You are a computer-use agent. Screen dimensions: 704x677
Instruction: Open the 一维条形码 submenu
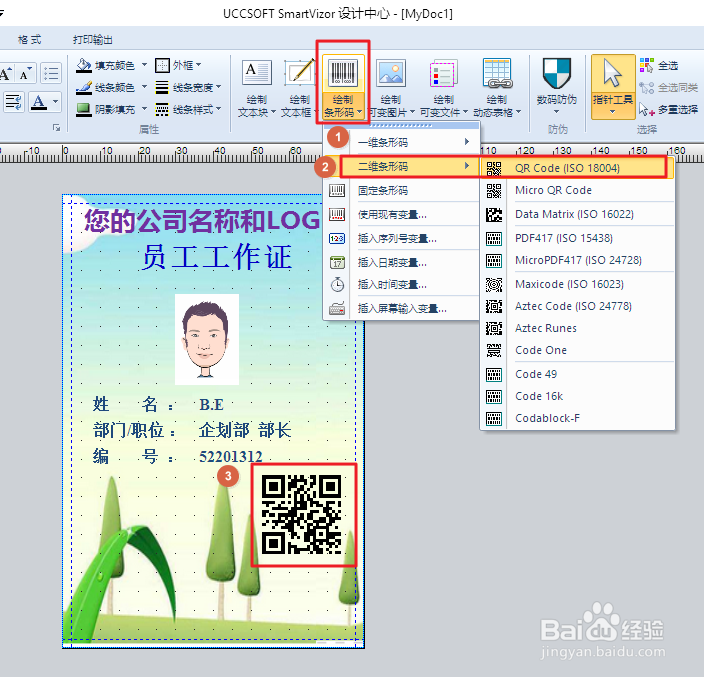coord(401,142)
